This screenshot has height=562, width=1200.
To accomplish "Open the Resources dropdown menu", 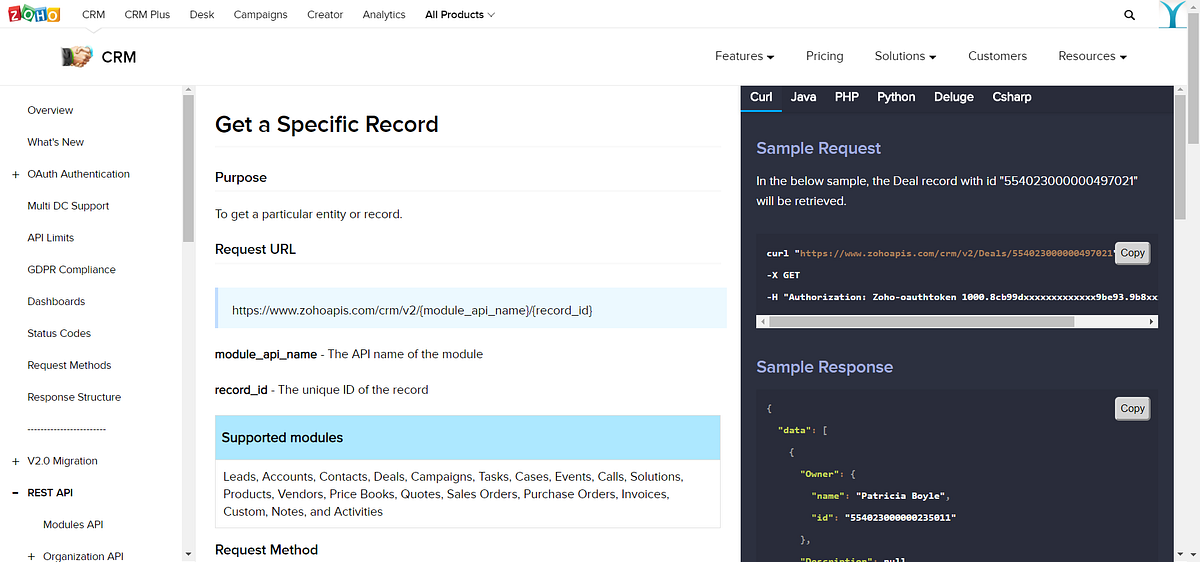I will tap(1093, 56).
